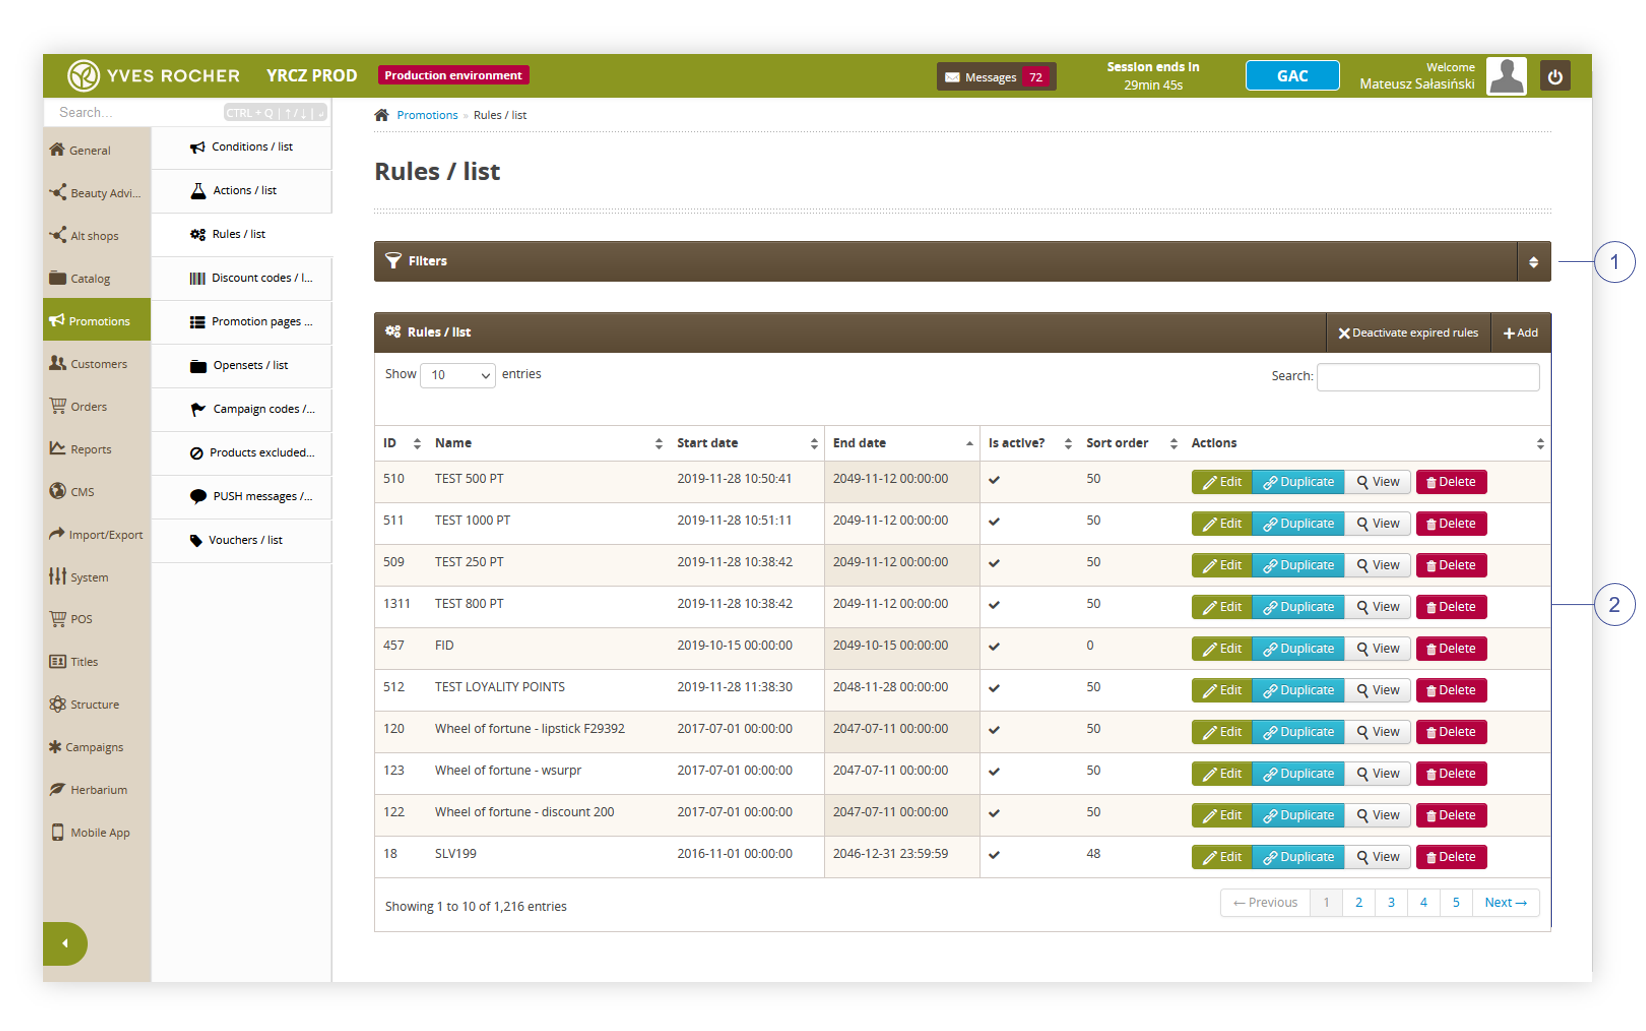
Task: Click the Next page link
Action: (1505, 903)
